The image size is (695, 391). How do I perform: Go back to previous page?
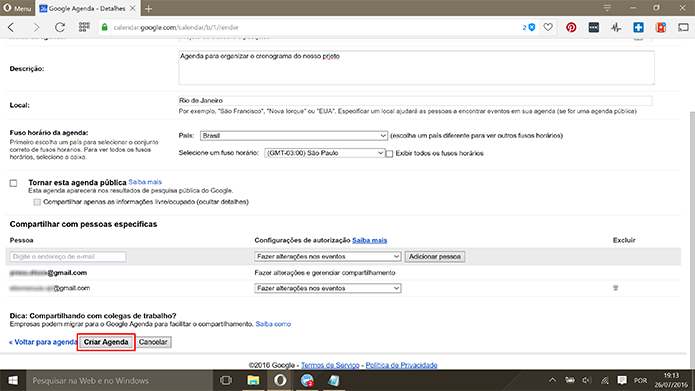click(12, 27)
